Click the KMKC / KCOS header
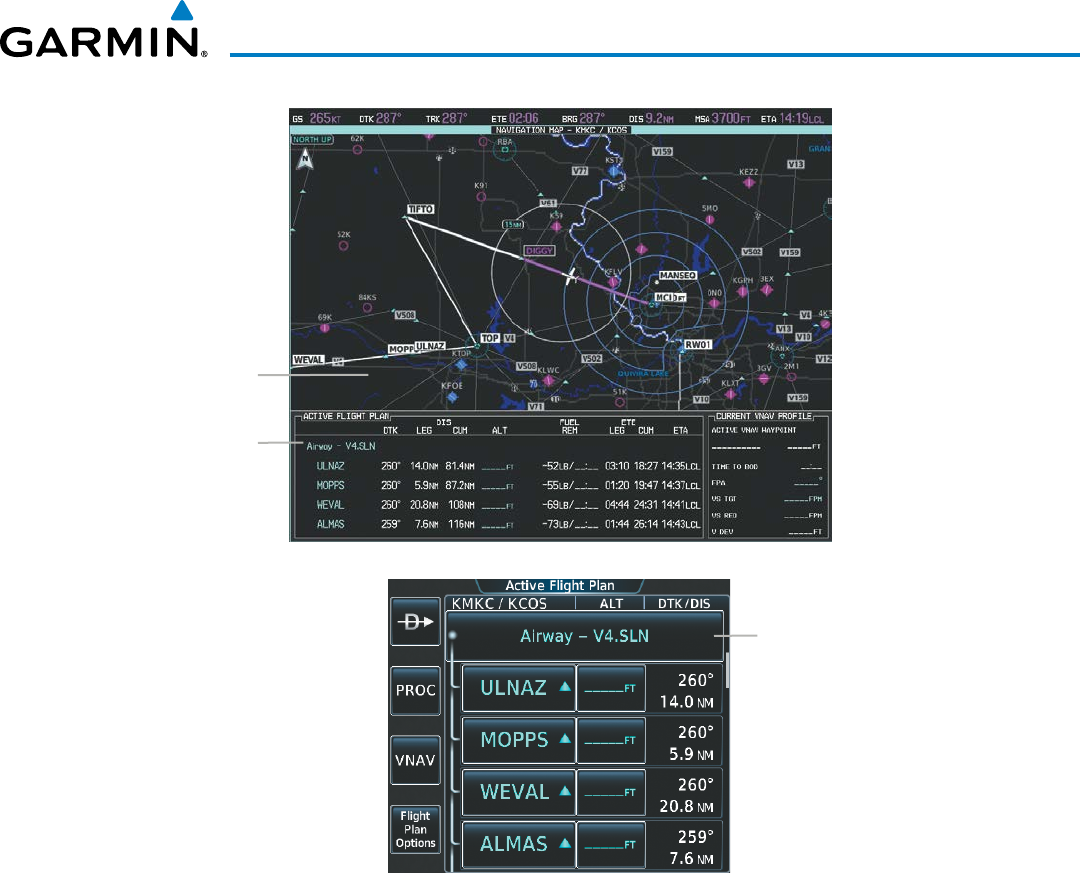The image size is (1080, 873). 499,604
